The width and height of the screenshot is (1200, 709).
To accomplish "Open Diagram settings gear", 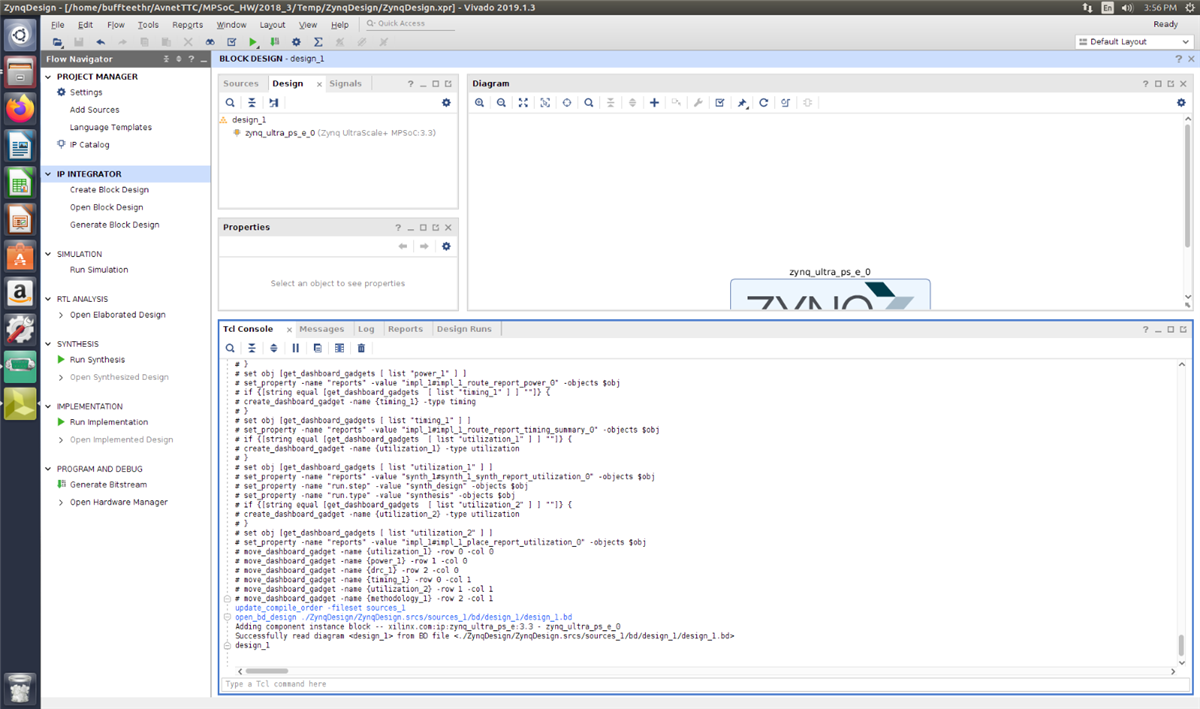I will point(1181,103).
